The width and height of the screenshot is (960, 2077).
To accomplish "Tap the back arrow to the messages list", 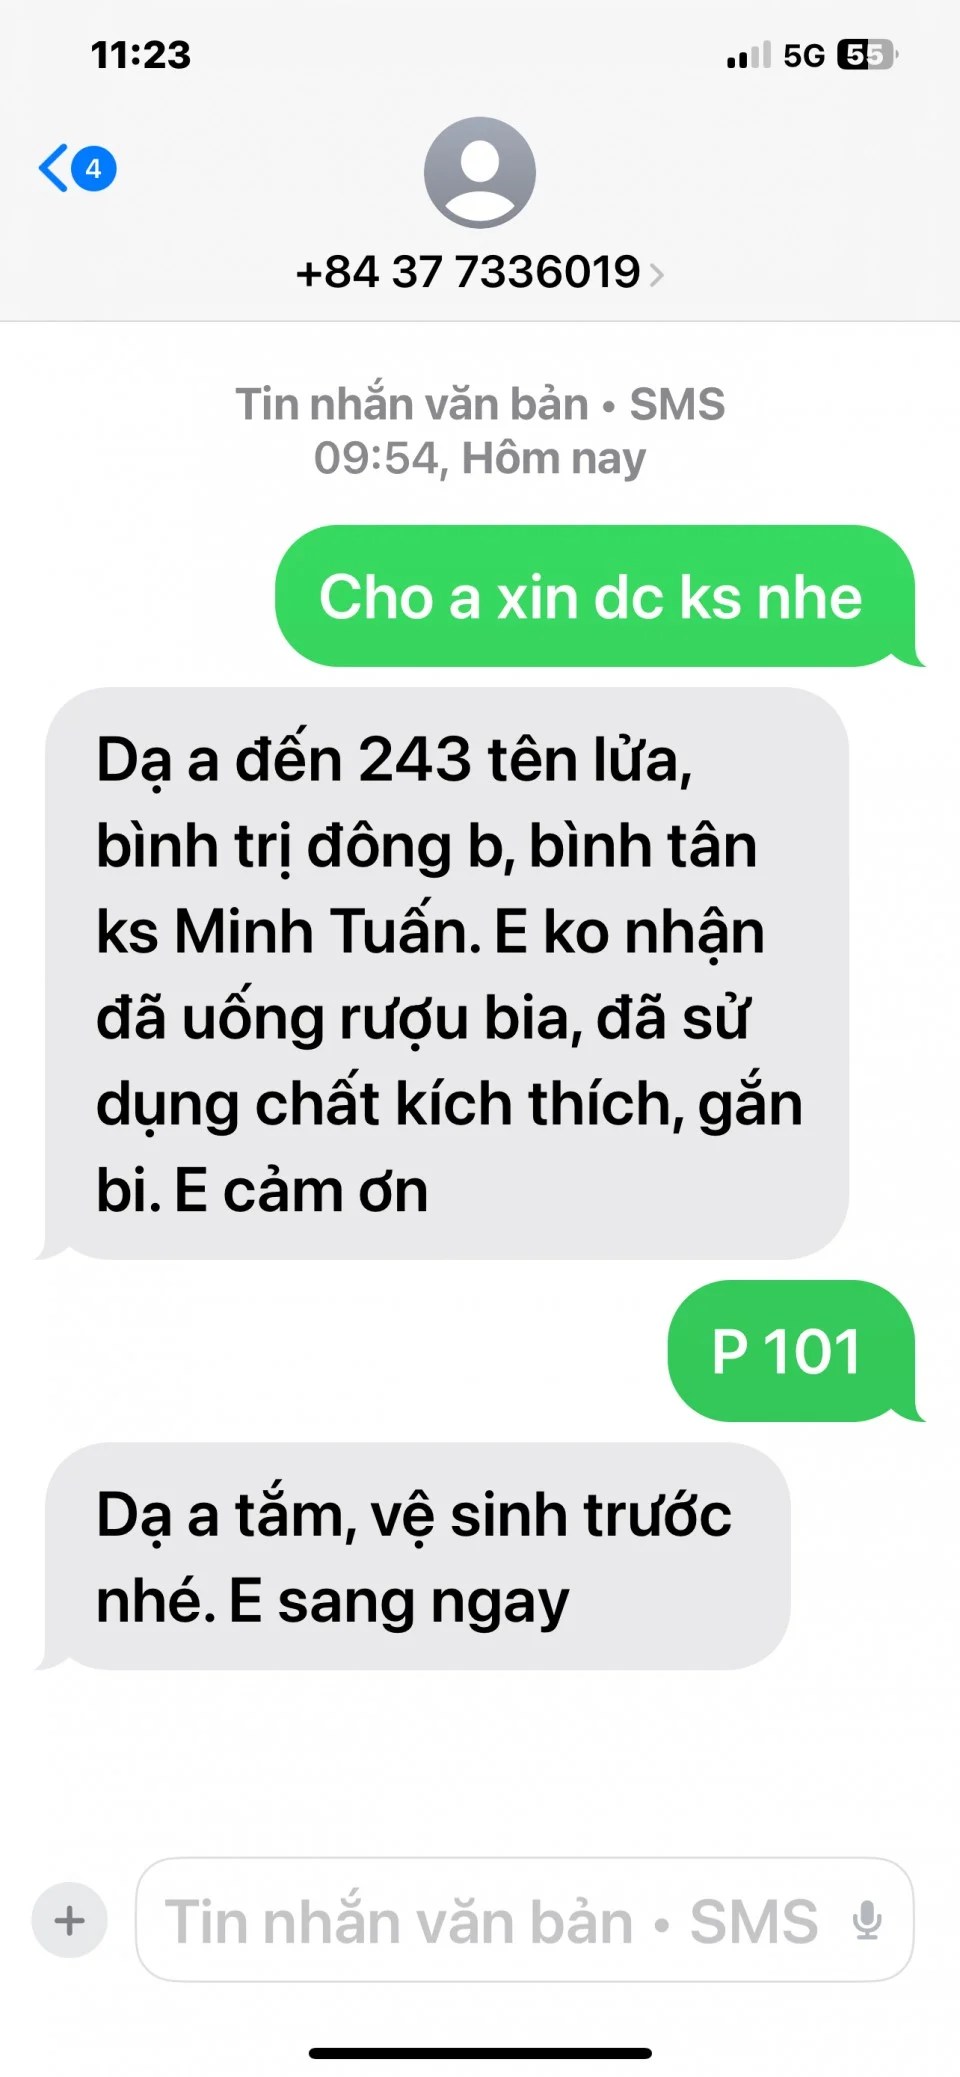I will click(54, 168).
